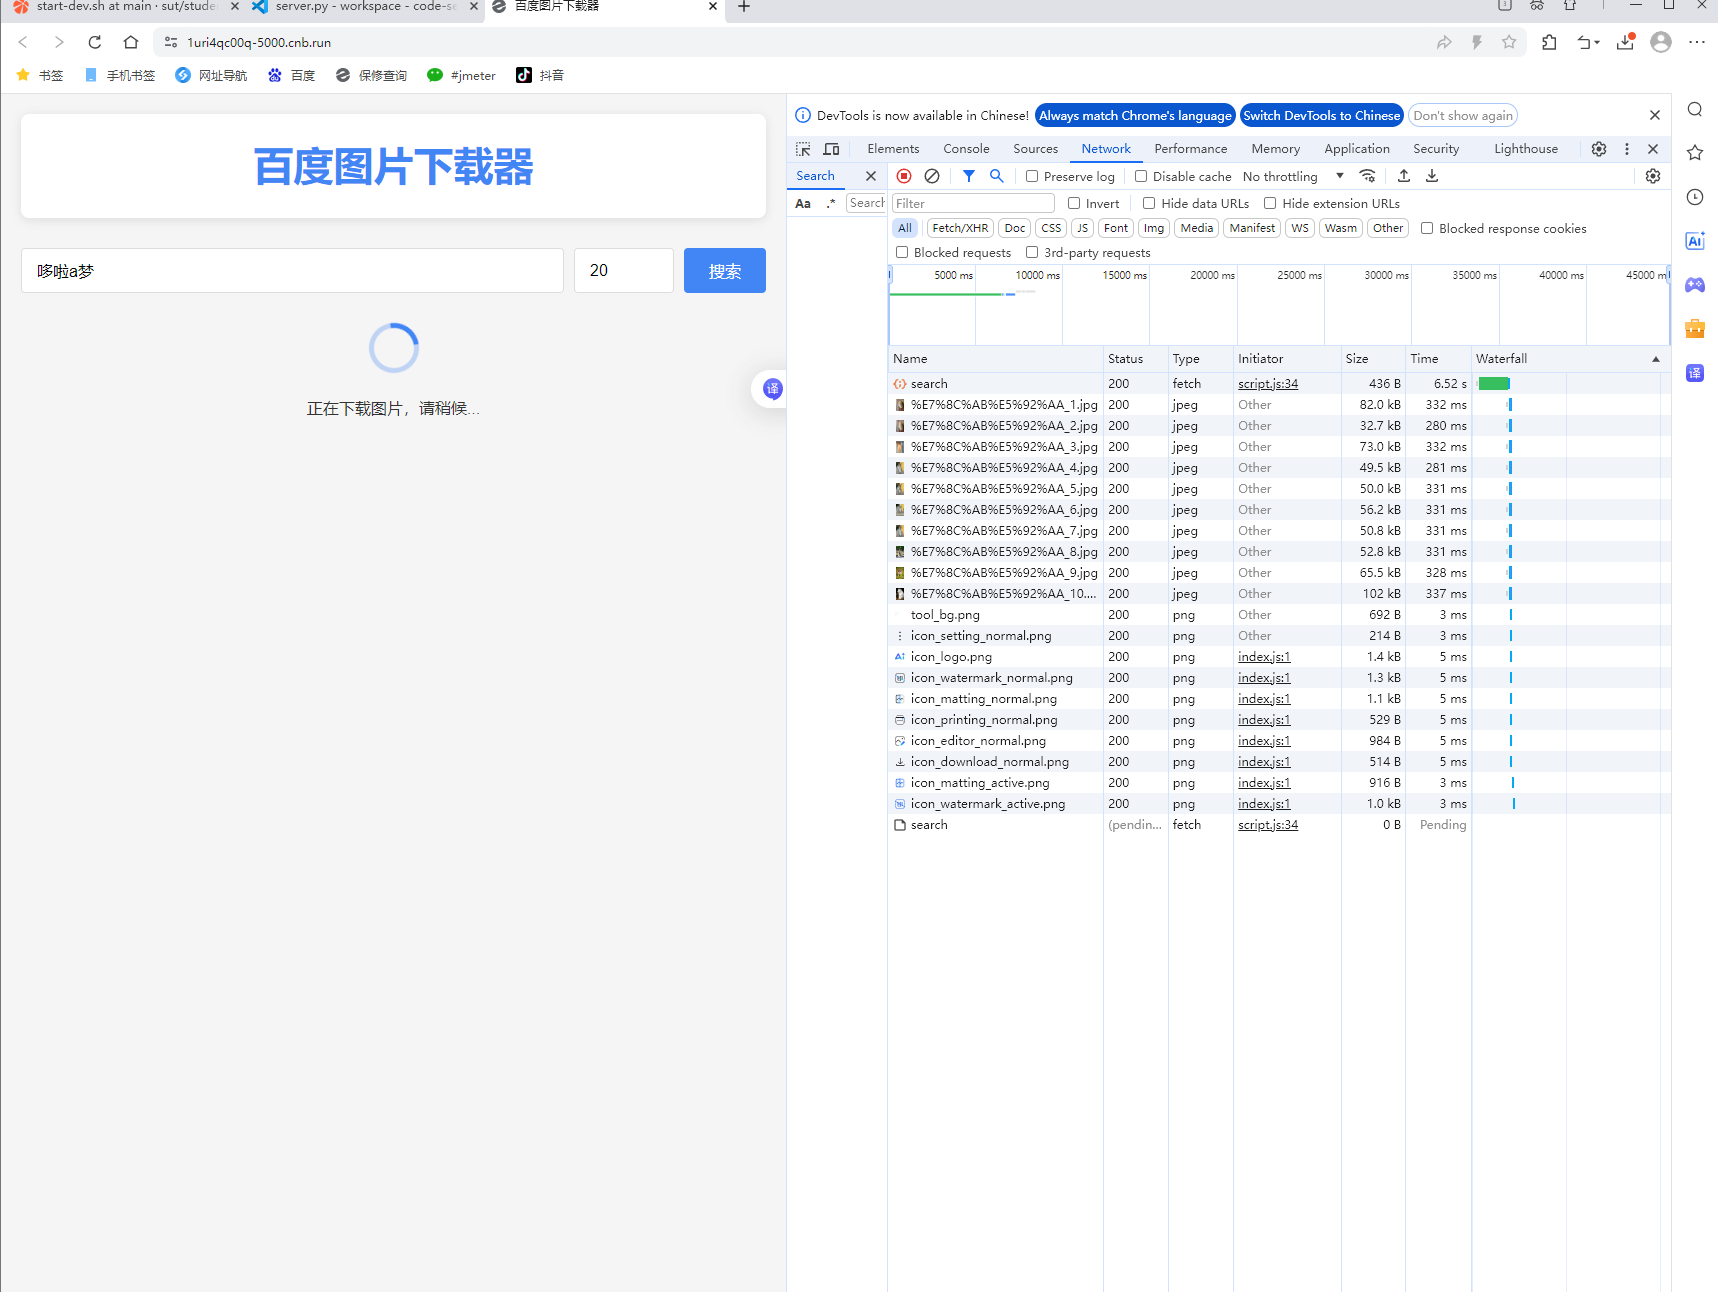Clear the network log
The image size is (1718, 1292).
(x=932, y=176)
